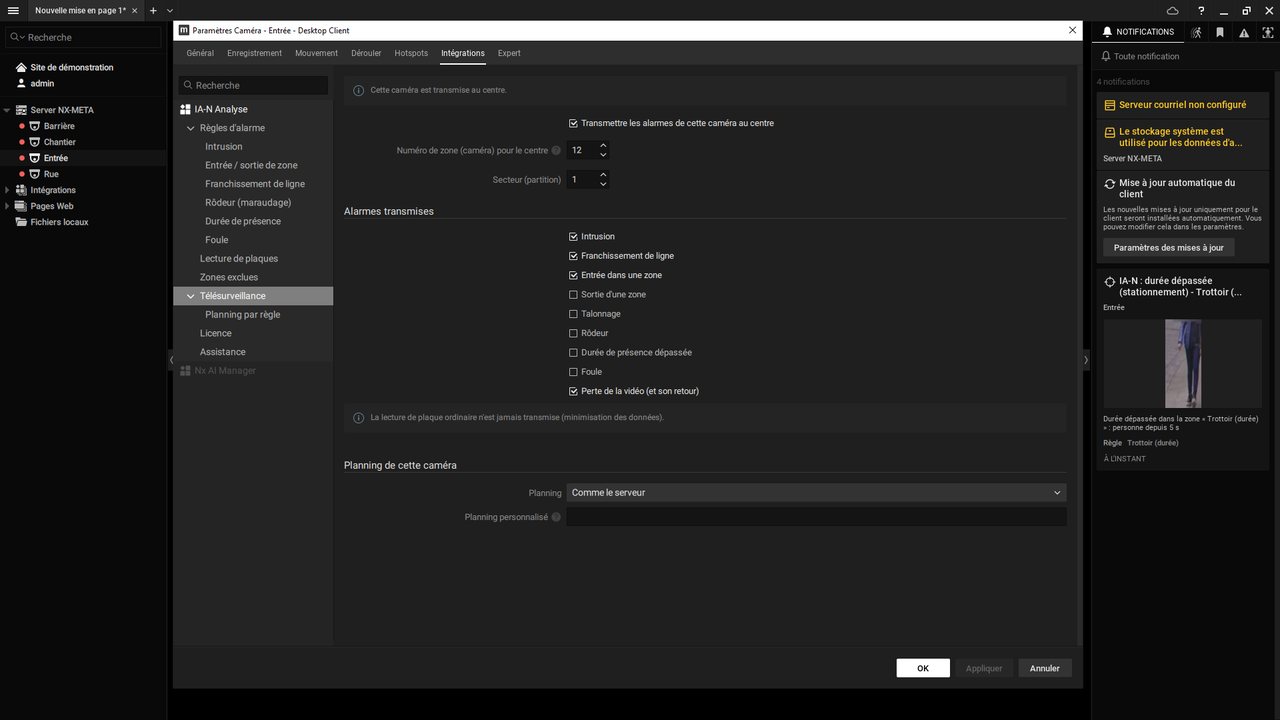The width and height of the screenshot is (1280, 720).
Task: Click help icon beside Numéro de zone
Action: [x=556, y=151]
